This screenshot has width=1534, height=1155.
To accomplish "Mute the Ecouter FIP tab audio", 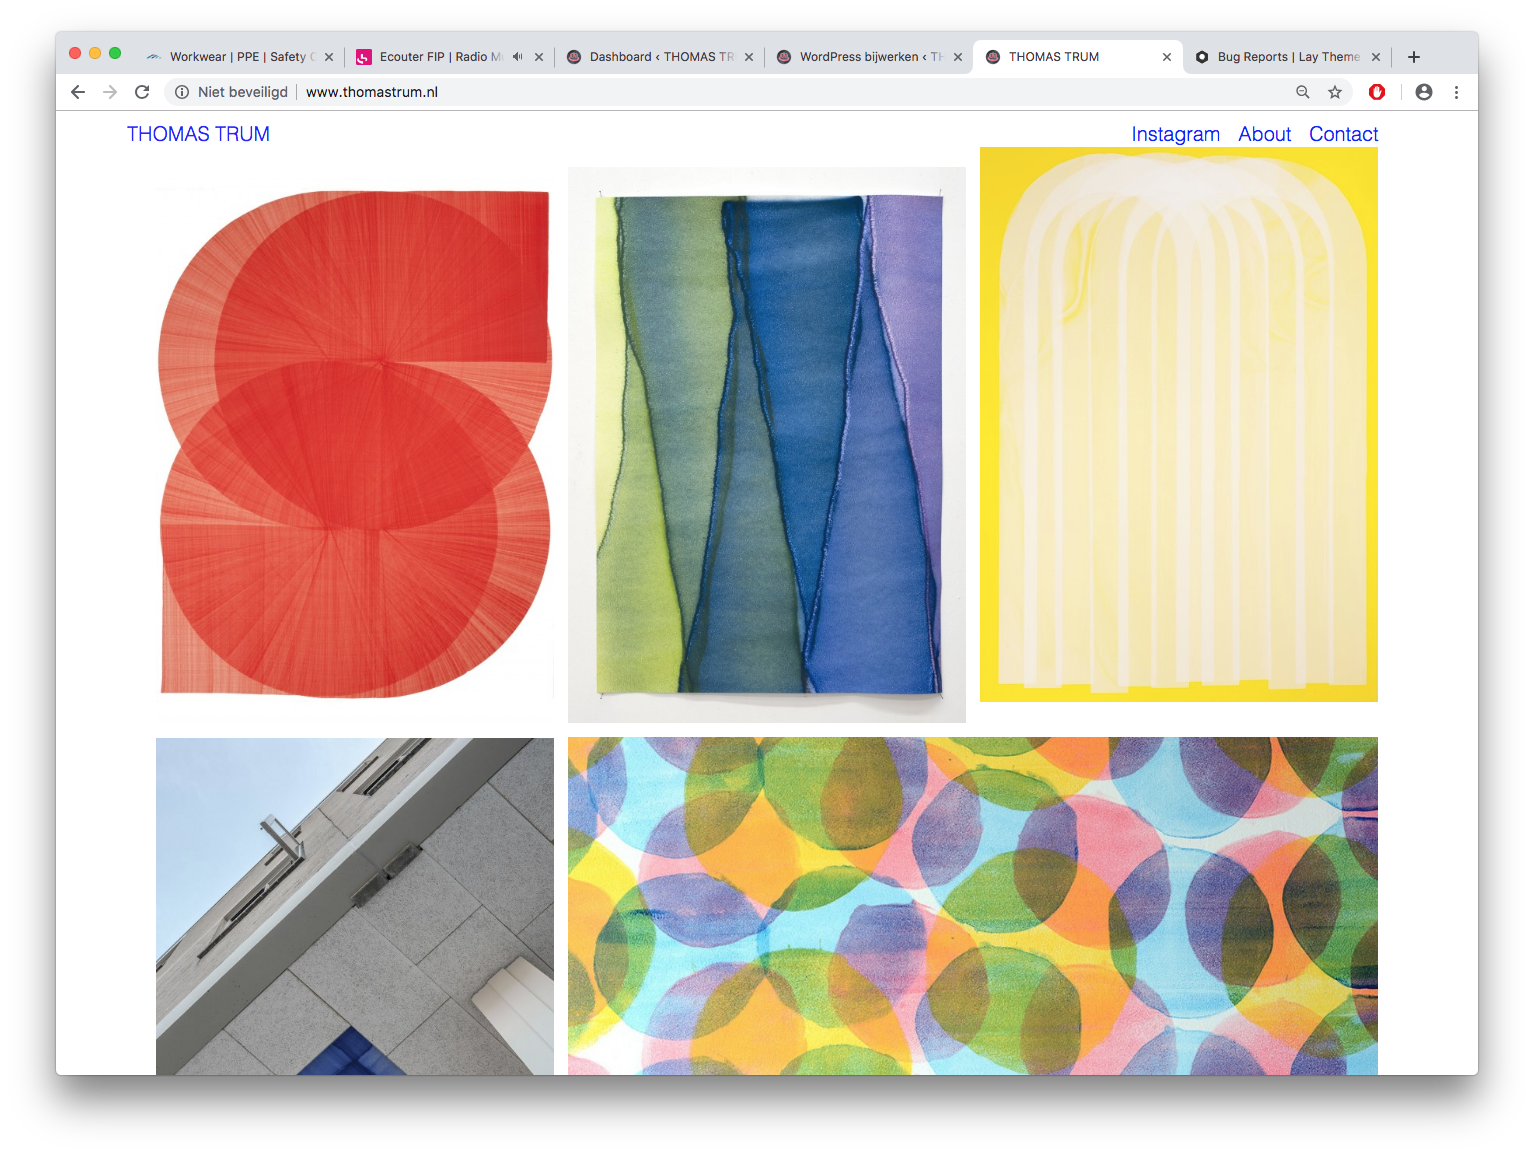I will [517, 57].
